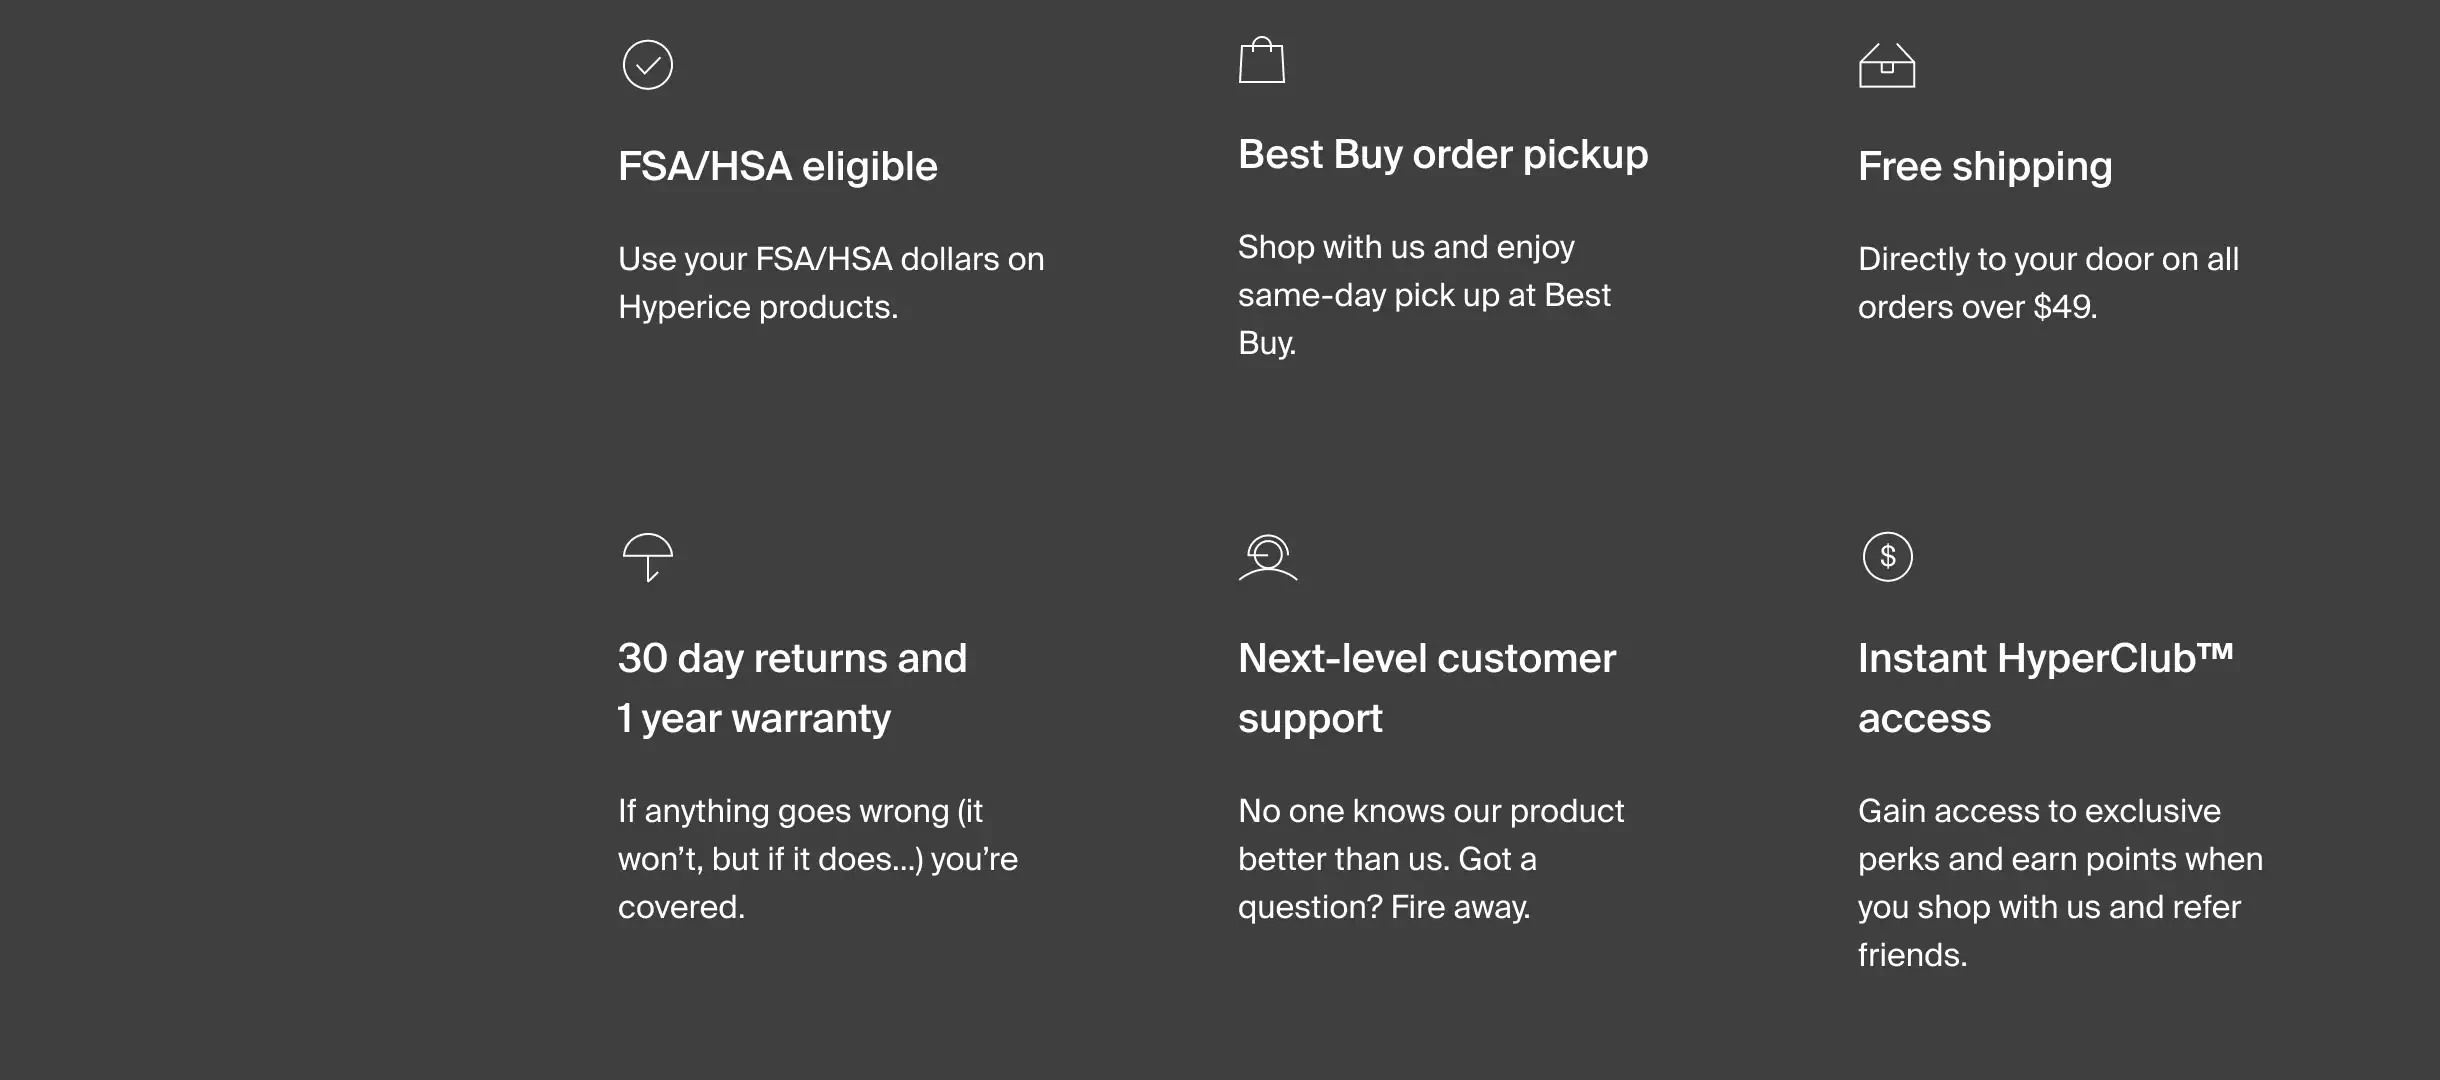Click the shipping box icon
The width and height of the screenshot is (2440, 1080).
pyautogui.click(x=1886, y=66)
